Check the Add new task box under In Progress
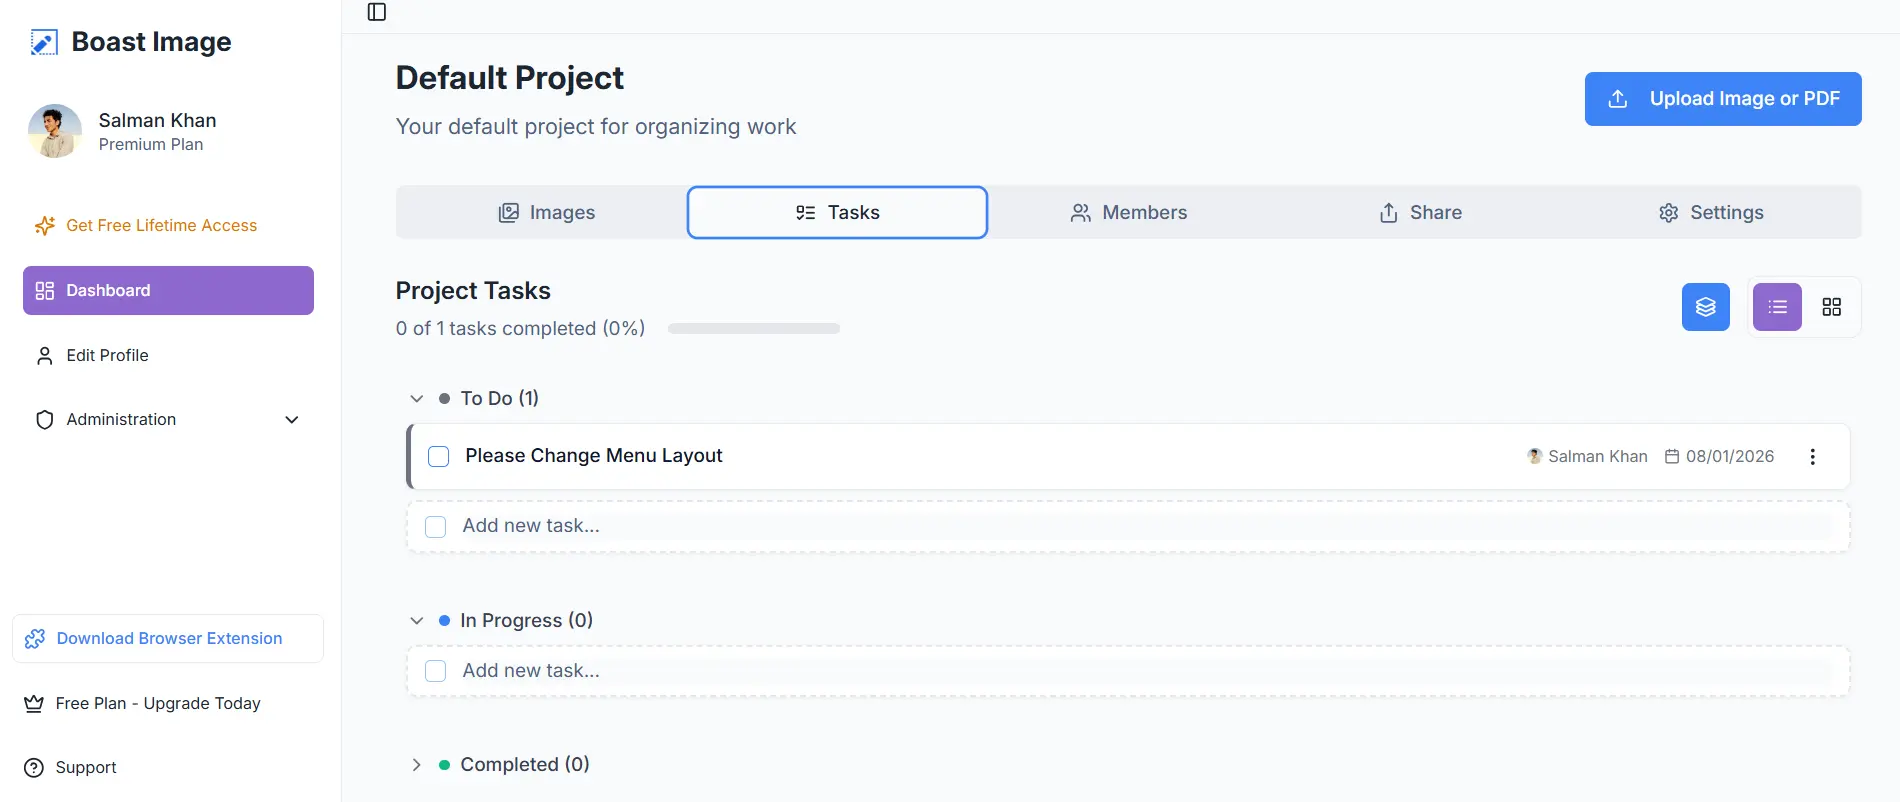1900x802 pixels. click(x=435, y=670)
